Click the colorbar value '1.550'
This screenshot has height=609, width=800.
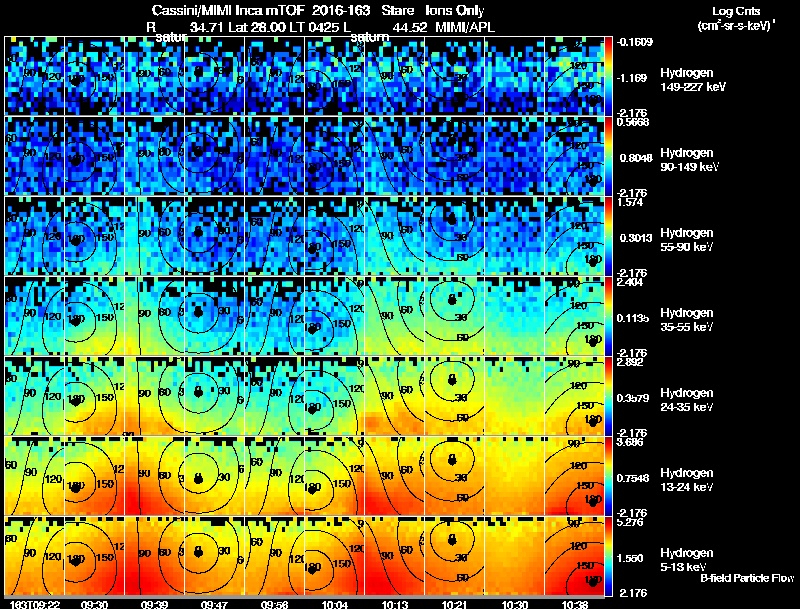[x=630, y=558]
